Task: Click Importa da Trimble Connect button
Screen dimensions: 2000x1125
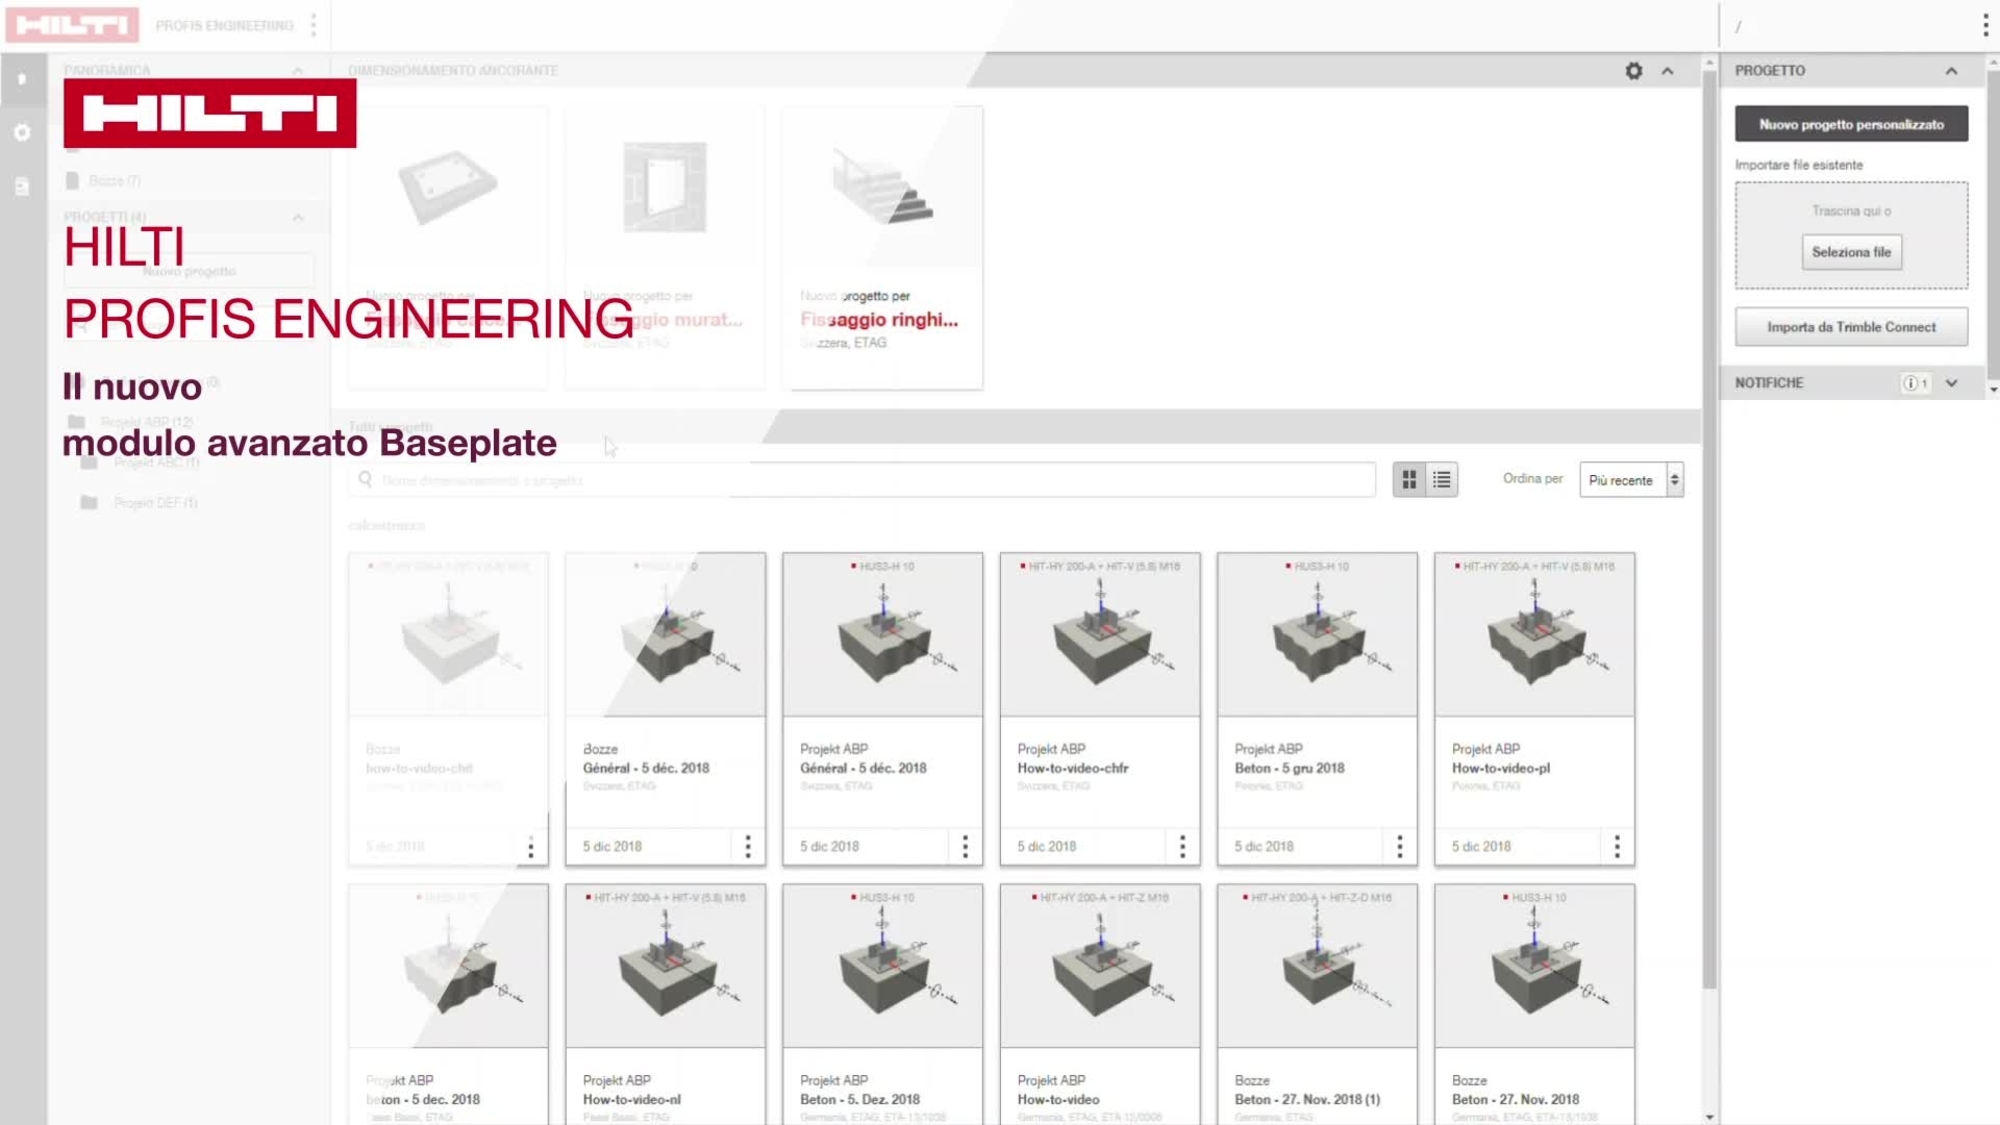Action: coord(1851,327)
